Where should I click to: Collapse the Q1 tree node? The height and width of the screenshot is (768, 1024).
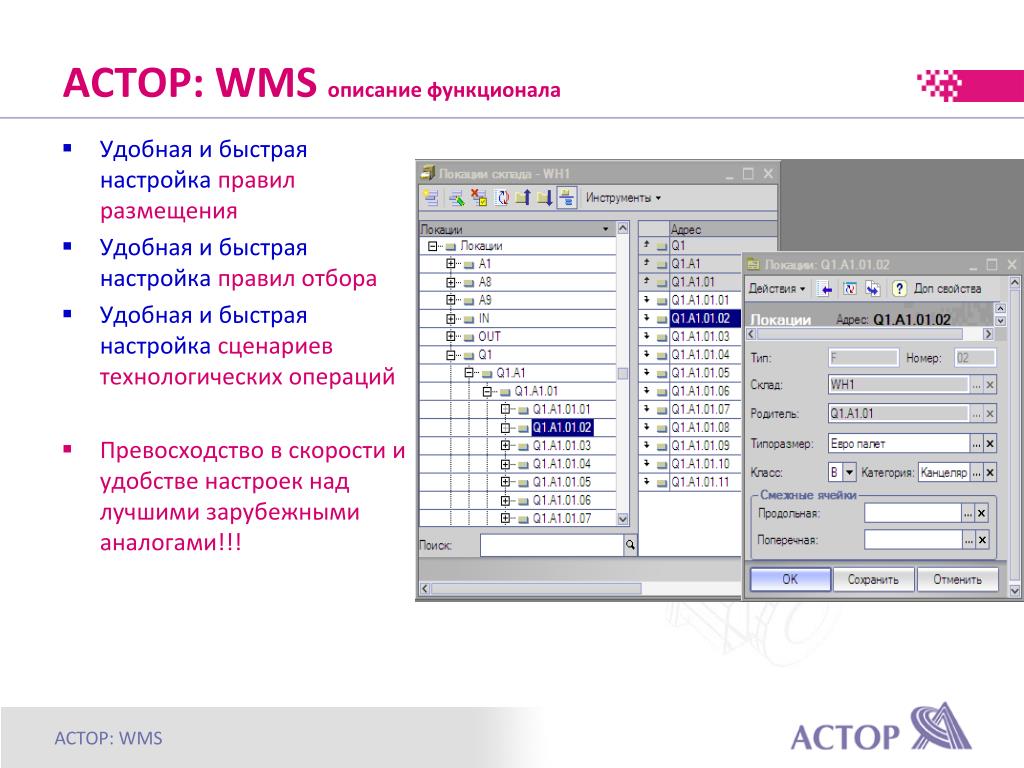pyautogui.click(x=451, y=355)
